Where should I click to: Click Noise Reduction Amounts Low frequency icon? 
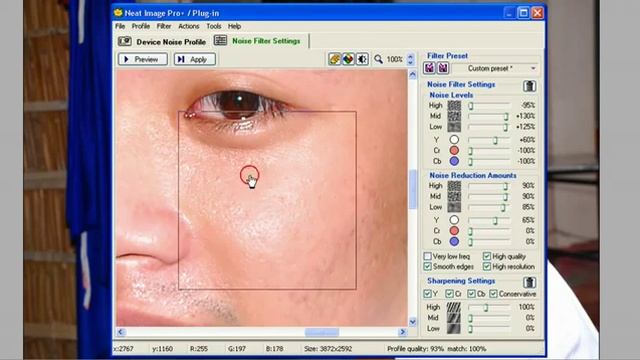point(454,207)
